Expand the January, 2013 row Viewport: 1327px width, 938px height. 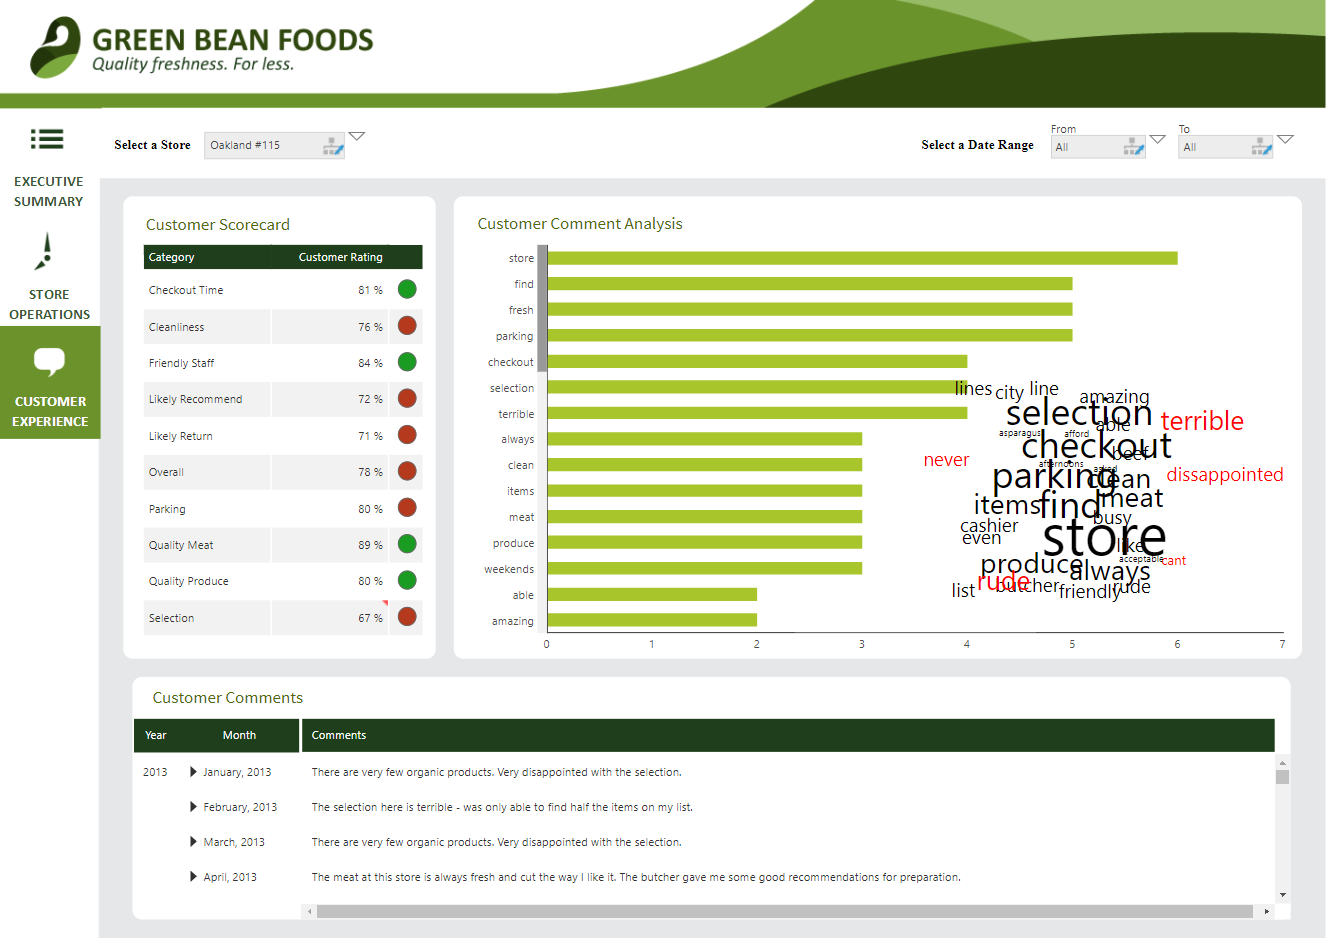click(x=193, y=772)
